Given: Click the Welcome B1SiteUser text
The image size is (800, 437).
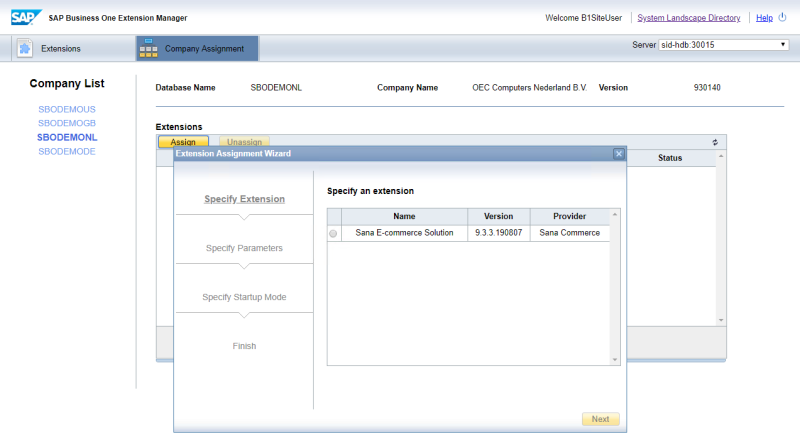Looking at the screenshot, I should pos(584,18).
